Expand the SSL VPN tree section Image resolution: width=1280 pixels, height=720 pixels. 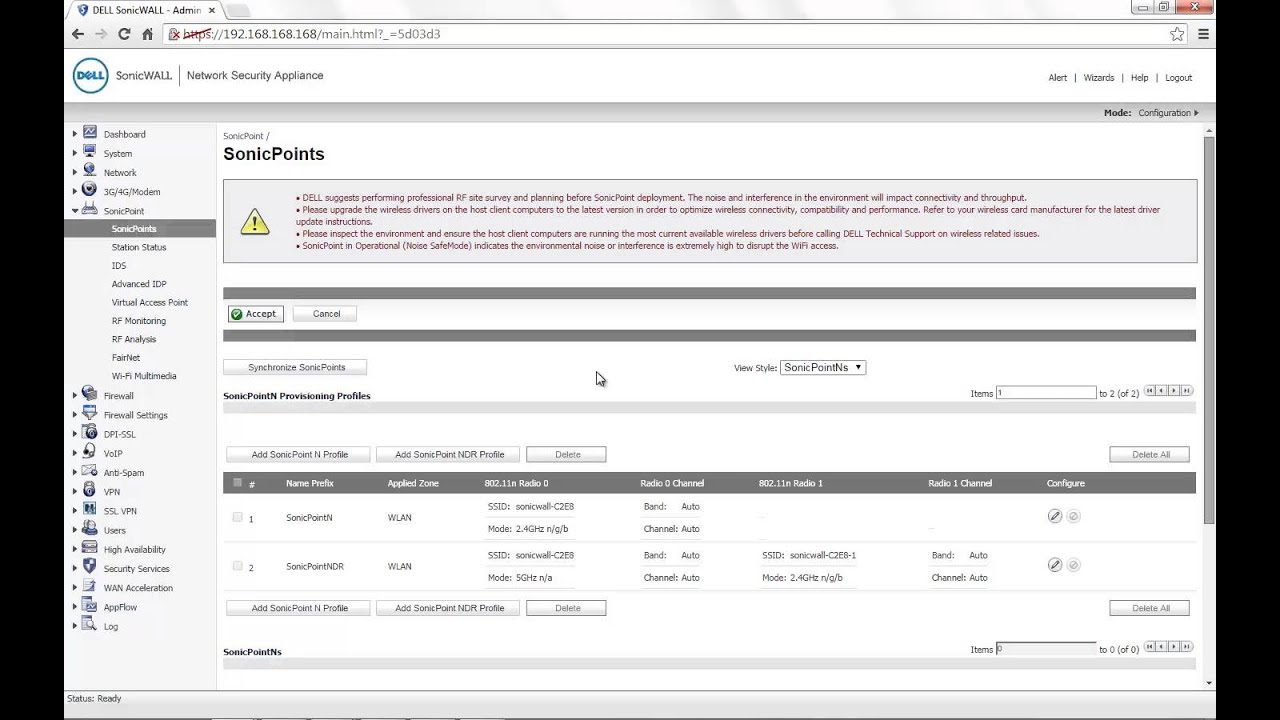[x=75, y=511]
